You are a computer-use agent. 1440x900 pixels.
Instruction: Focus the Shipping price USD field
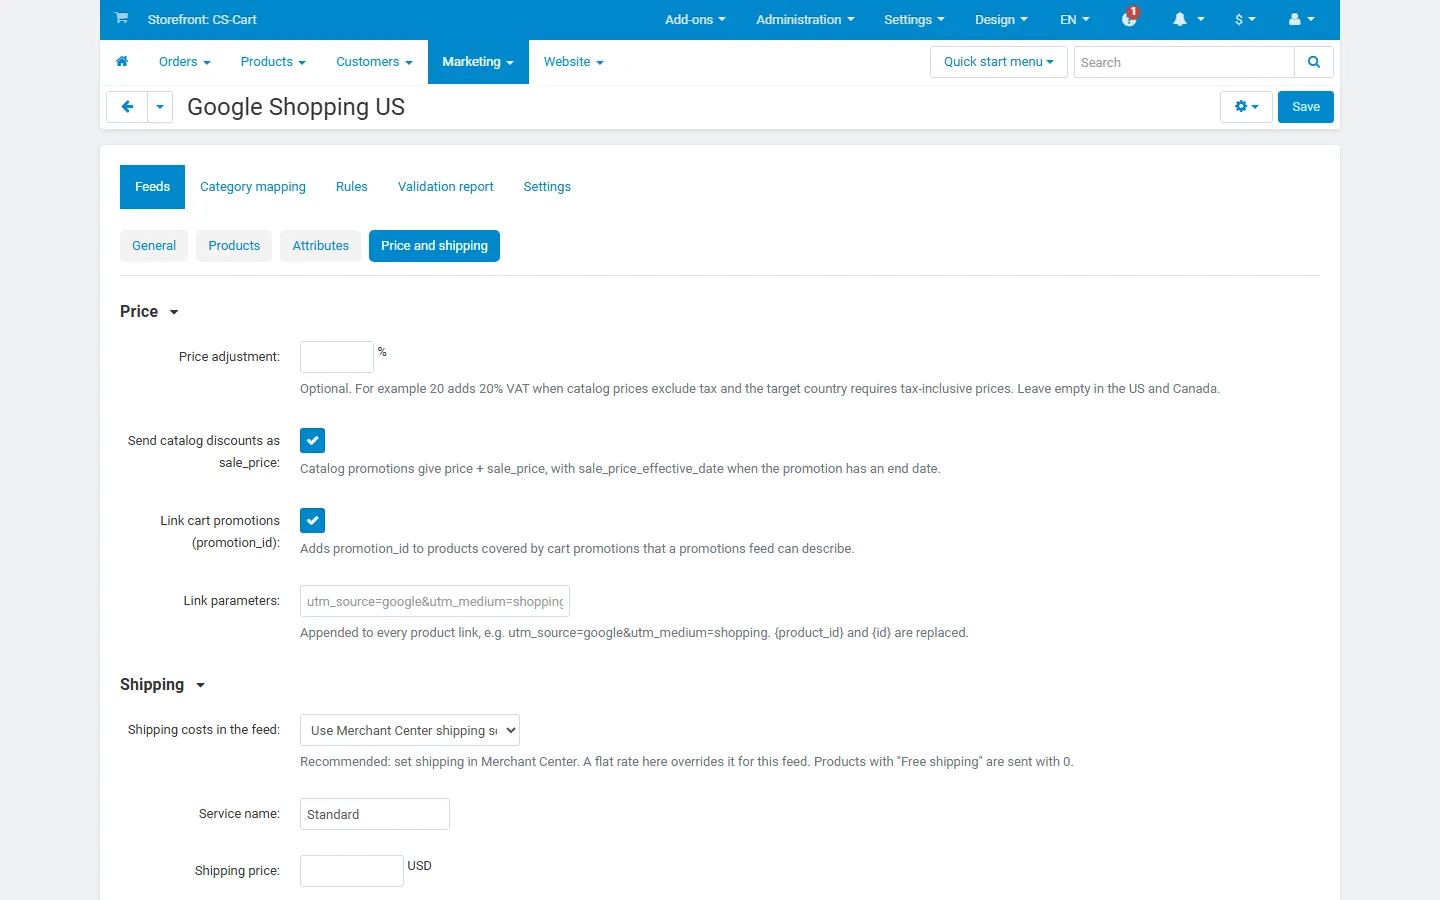(x=352, y=871)
